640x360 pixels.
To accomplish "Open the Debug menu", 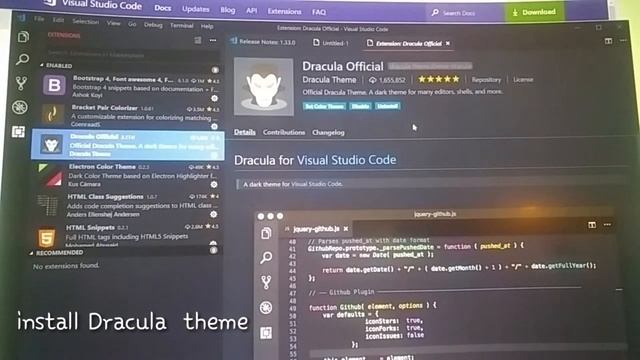I will tap(153, 25).
